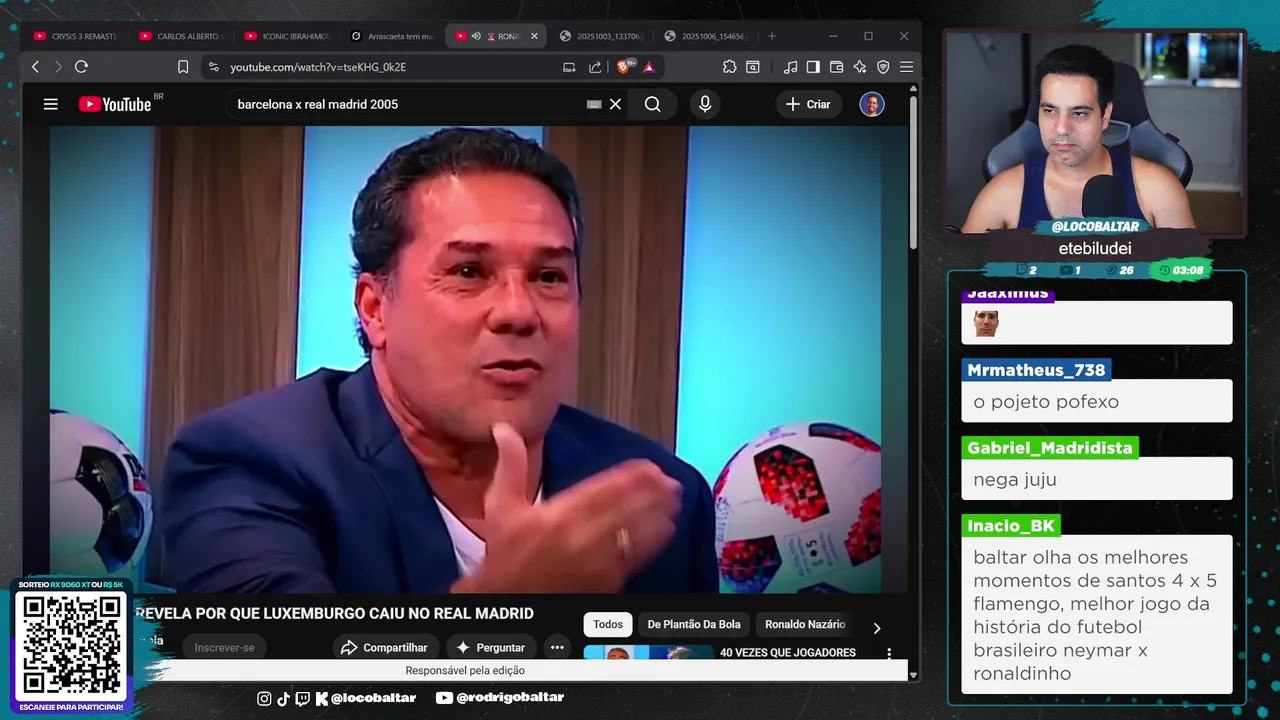Click the scrollbar up arrow

913,90
